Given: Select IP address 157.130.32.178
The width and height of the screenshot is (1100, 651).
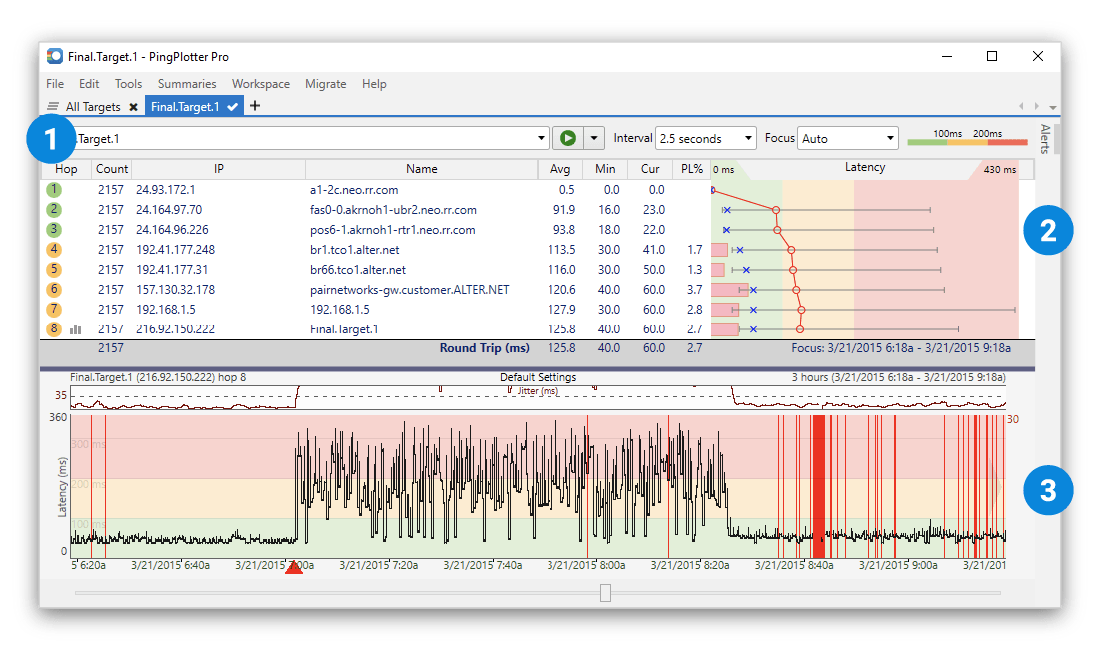Looking at the screenshot, I should [175, 290].
